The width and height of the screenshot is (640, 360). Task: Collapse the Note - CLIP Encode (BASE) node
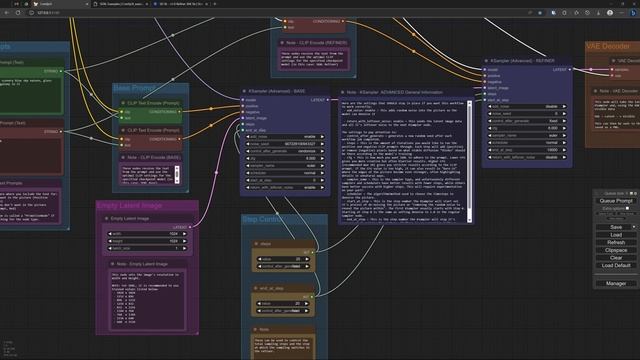click(x=123, y=158)
